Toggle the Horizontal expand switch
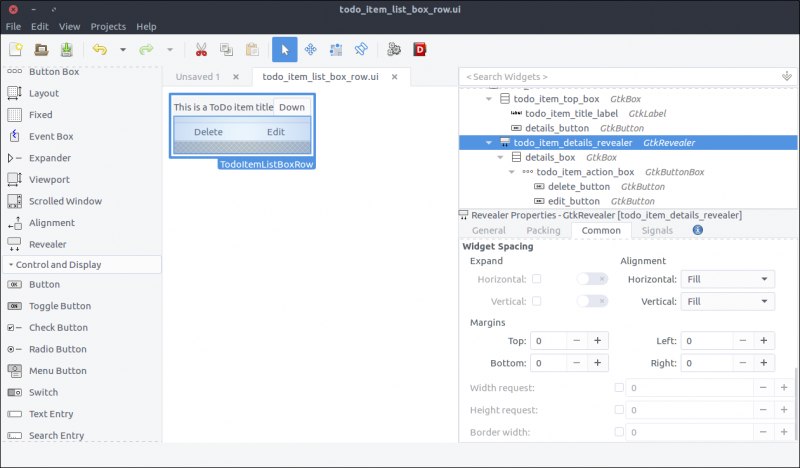 (x=591, y=279)
